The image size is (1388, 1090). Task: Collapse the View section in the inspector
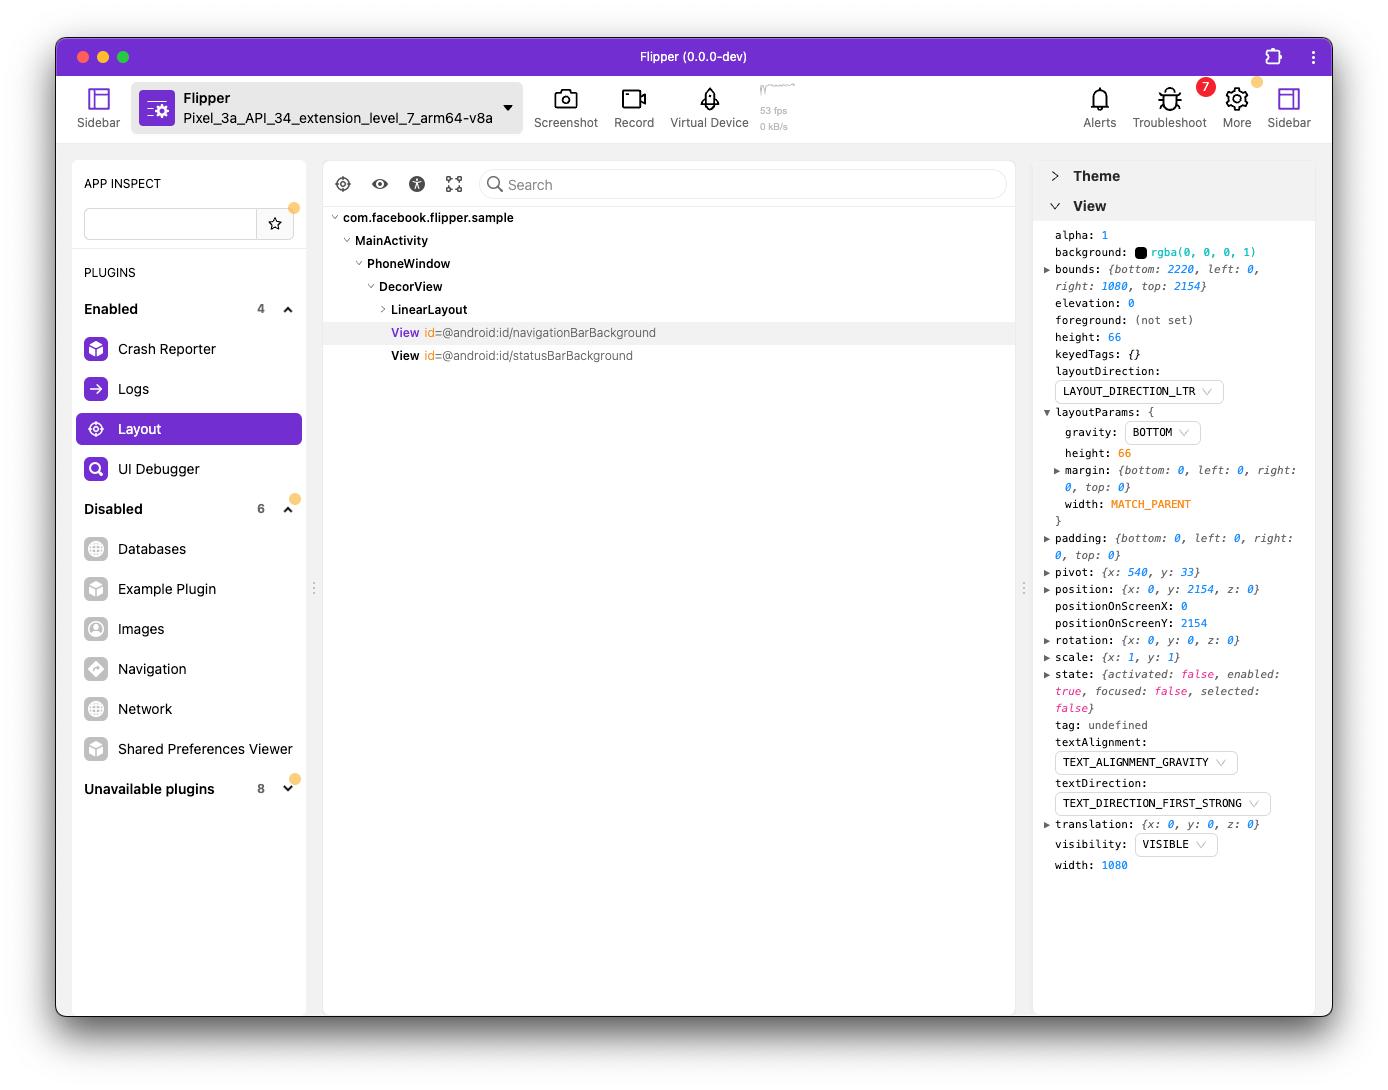pos(1055,206)
